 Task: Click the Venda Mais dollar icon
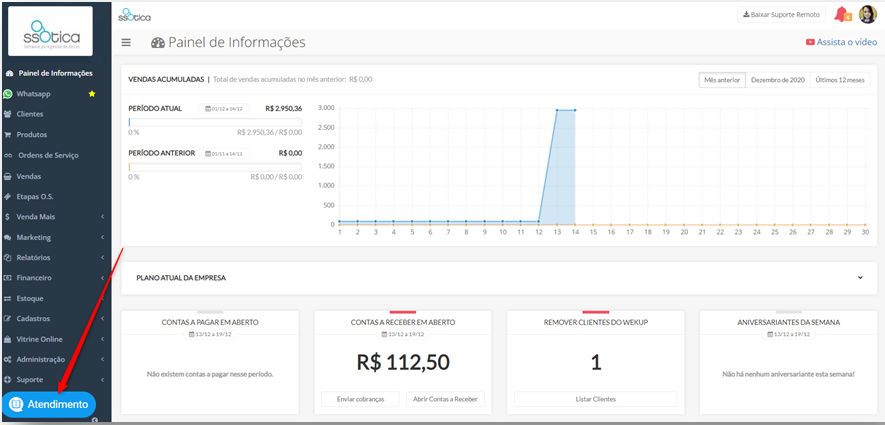7,217
